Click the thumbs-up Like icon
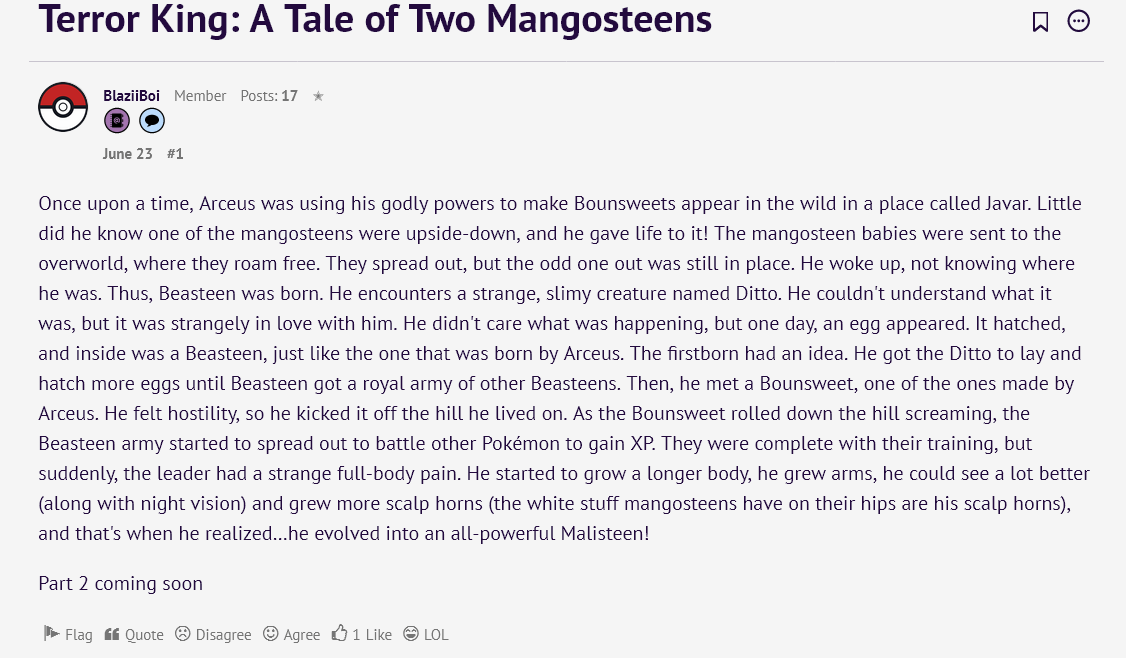 tap(339, 633)
